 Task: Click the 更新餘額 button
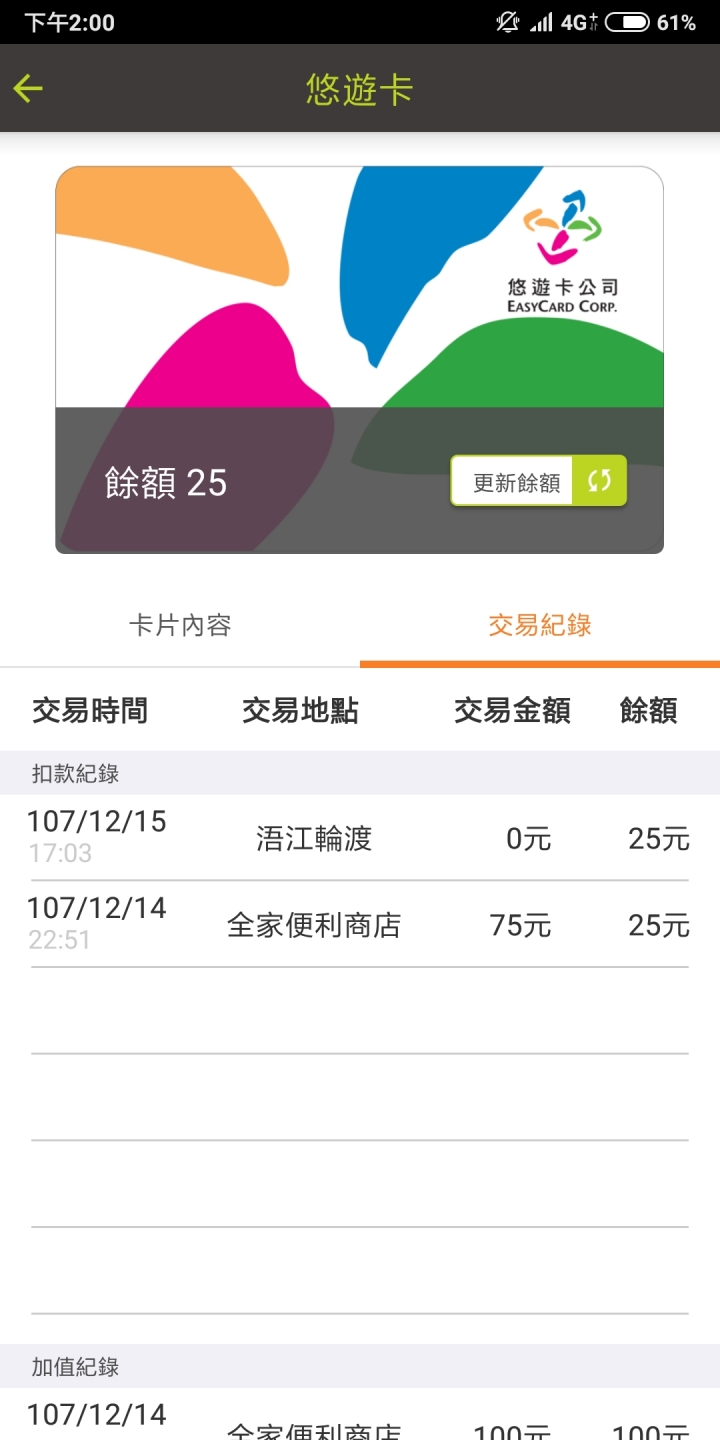pos(539,481)
